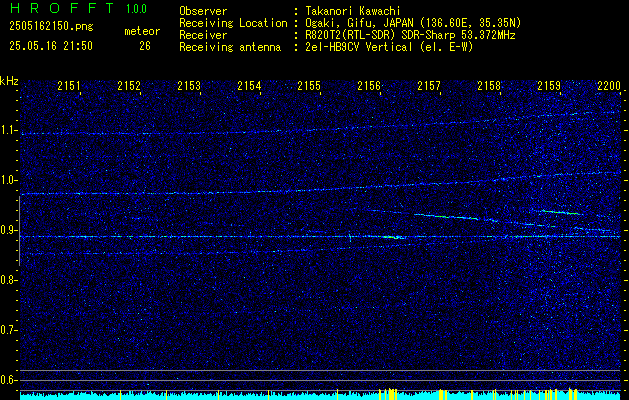This screenshot has height=400, width=629.
Task: Click the R820T2(RTL-SDR) receiver description
Action: point(410,35)
